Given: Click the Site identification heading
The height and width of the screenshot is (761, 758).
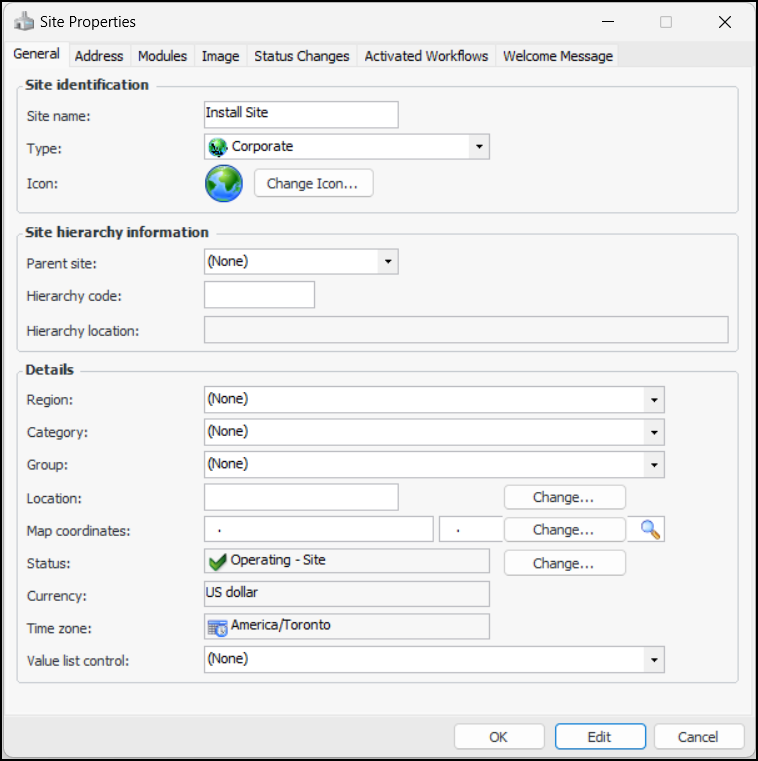Looking at the screenshot, I should coord(87,85).
